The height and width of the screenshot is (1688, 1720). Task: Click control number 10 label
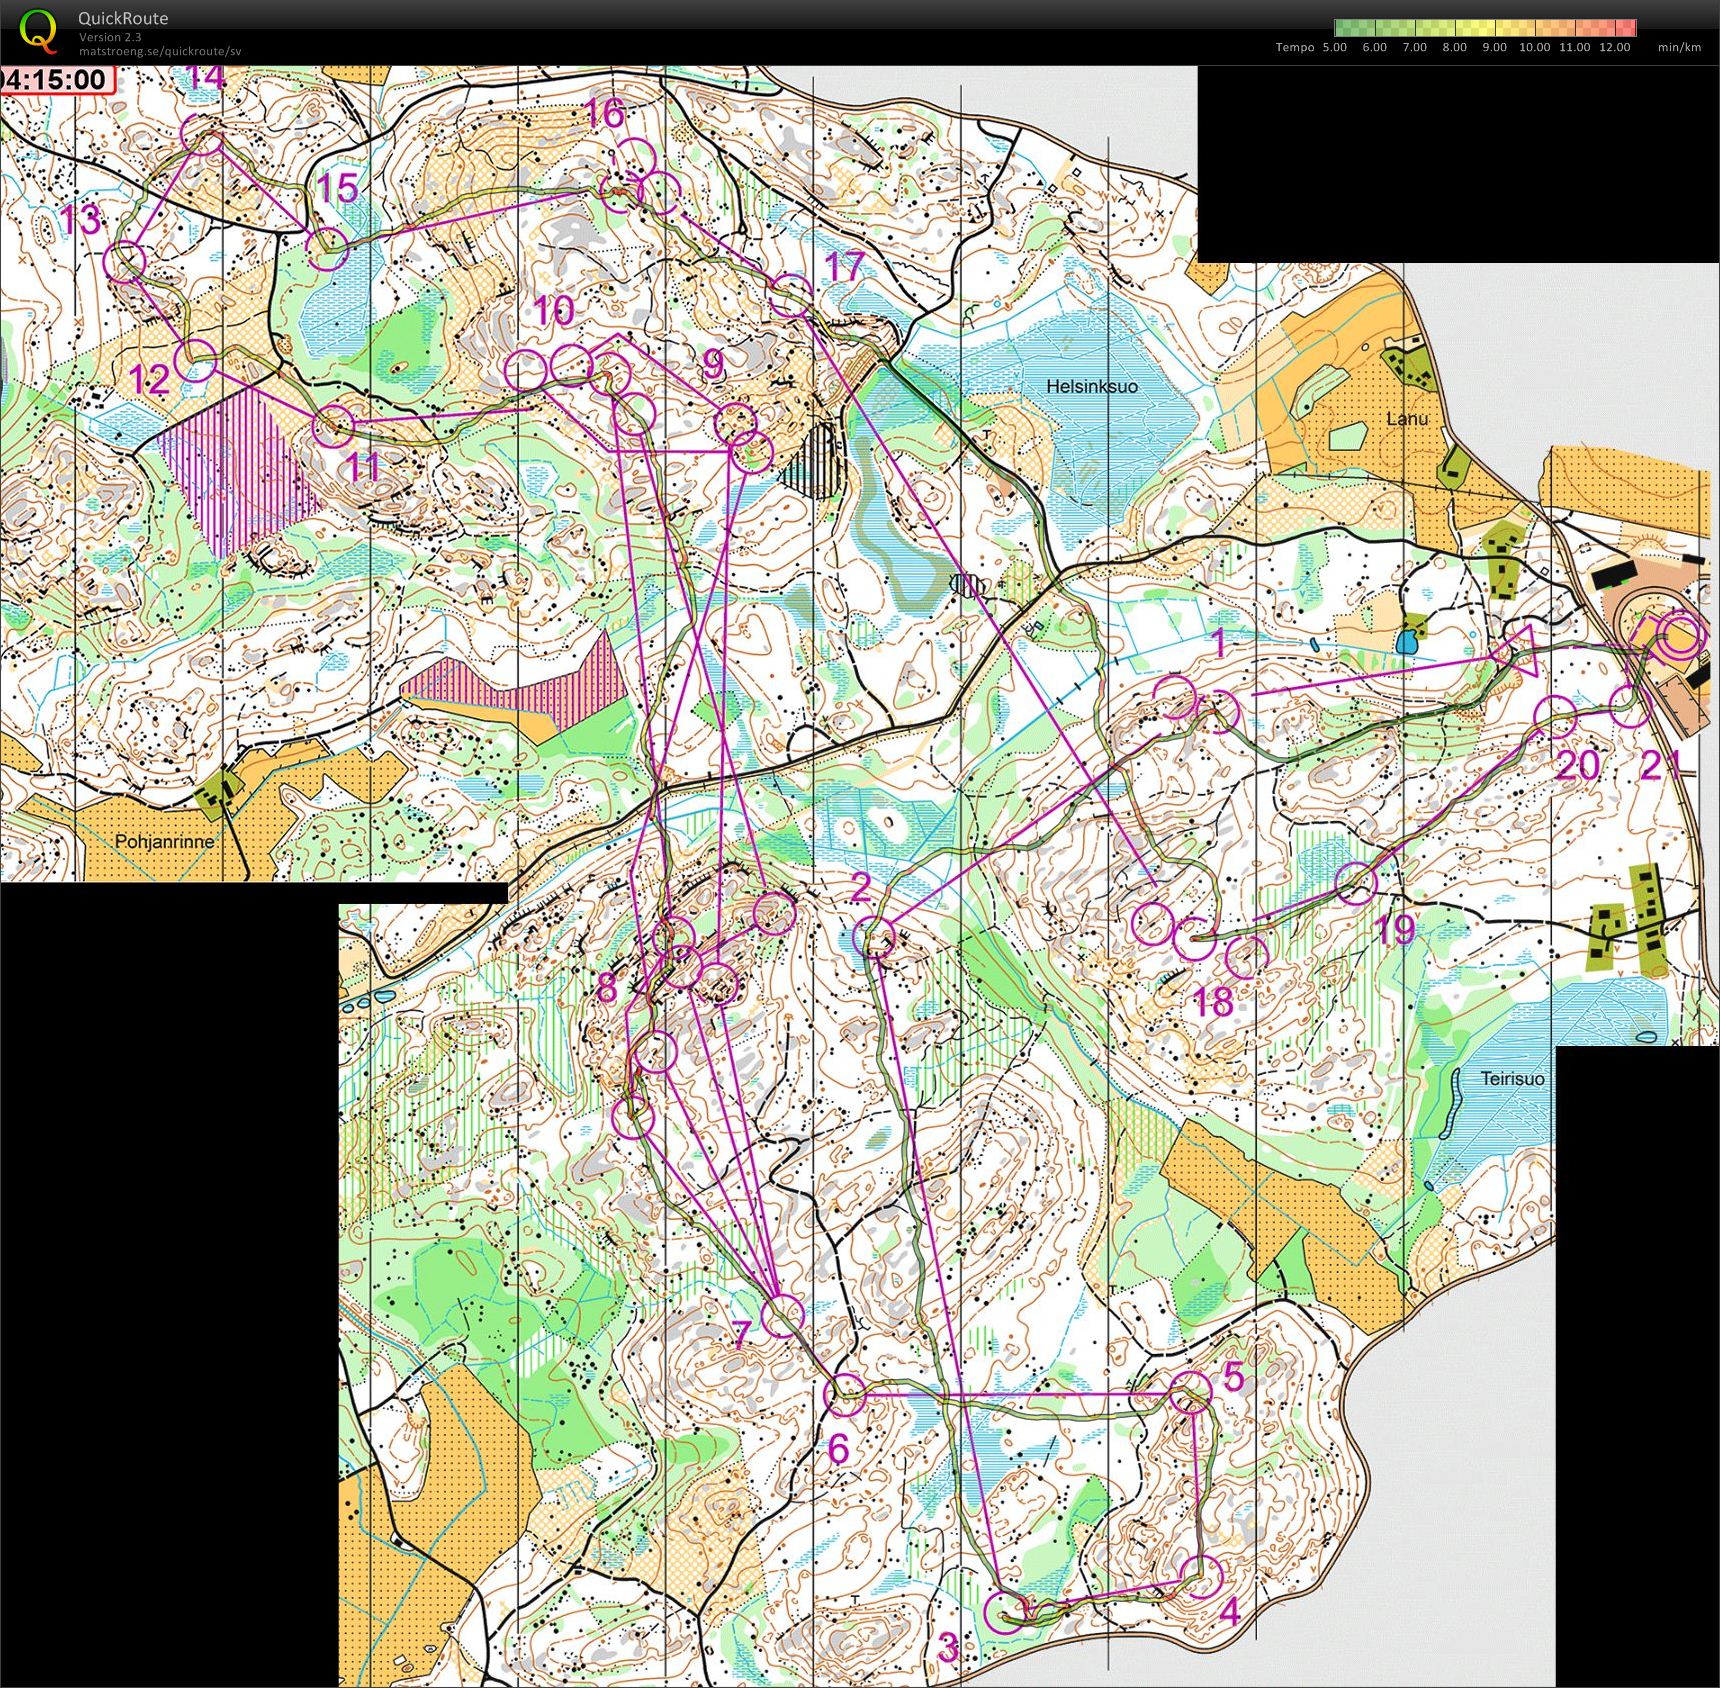[x=553, y=311]
